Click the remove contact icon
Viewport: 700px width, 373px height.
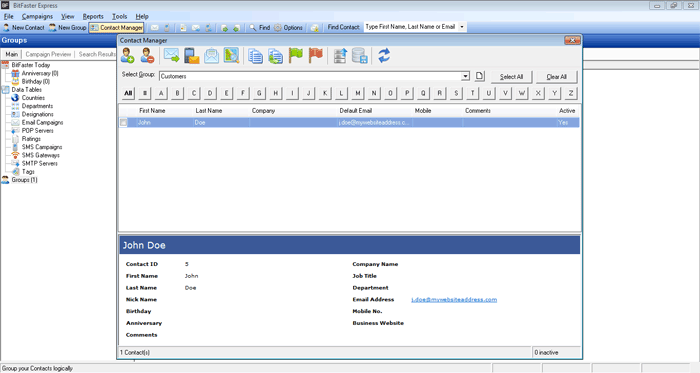point(147,56)
